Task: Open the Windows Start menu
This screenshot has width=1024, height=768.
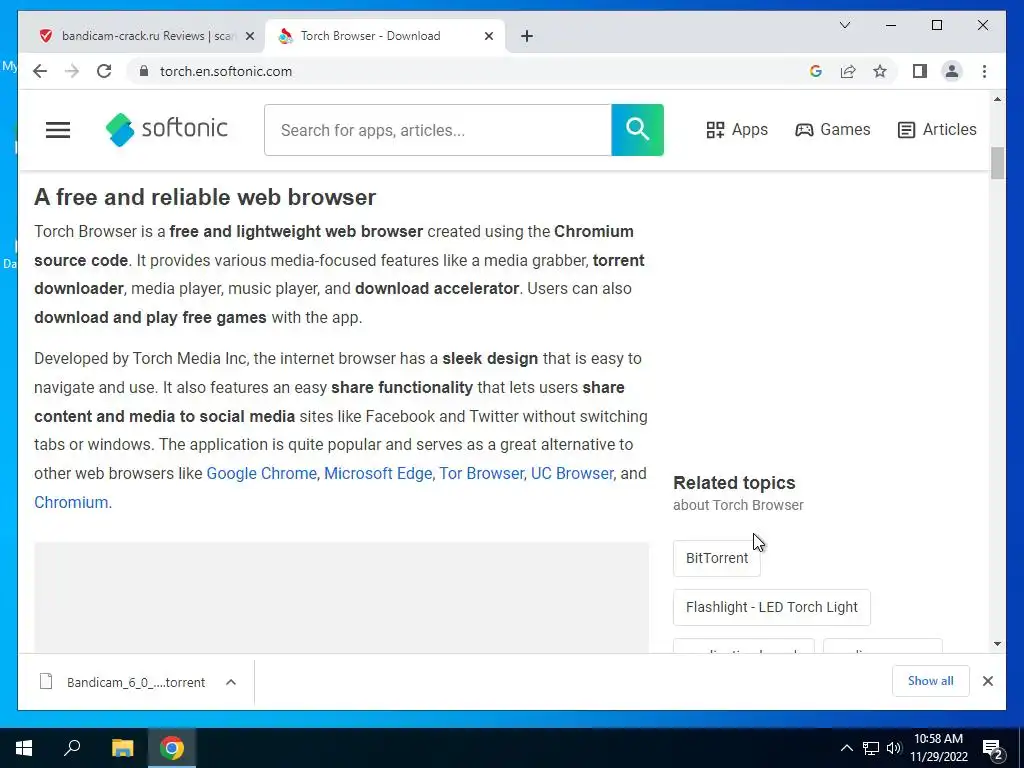Action: (24, 748)
